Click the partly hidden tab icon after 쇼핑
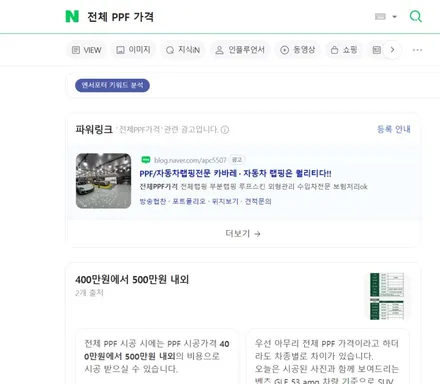The image size is (440, 384). pyautogui.click(x=376, y=50)
